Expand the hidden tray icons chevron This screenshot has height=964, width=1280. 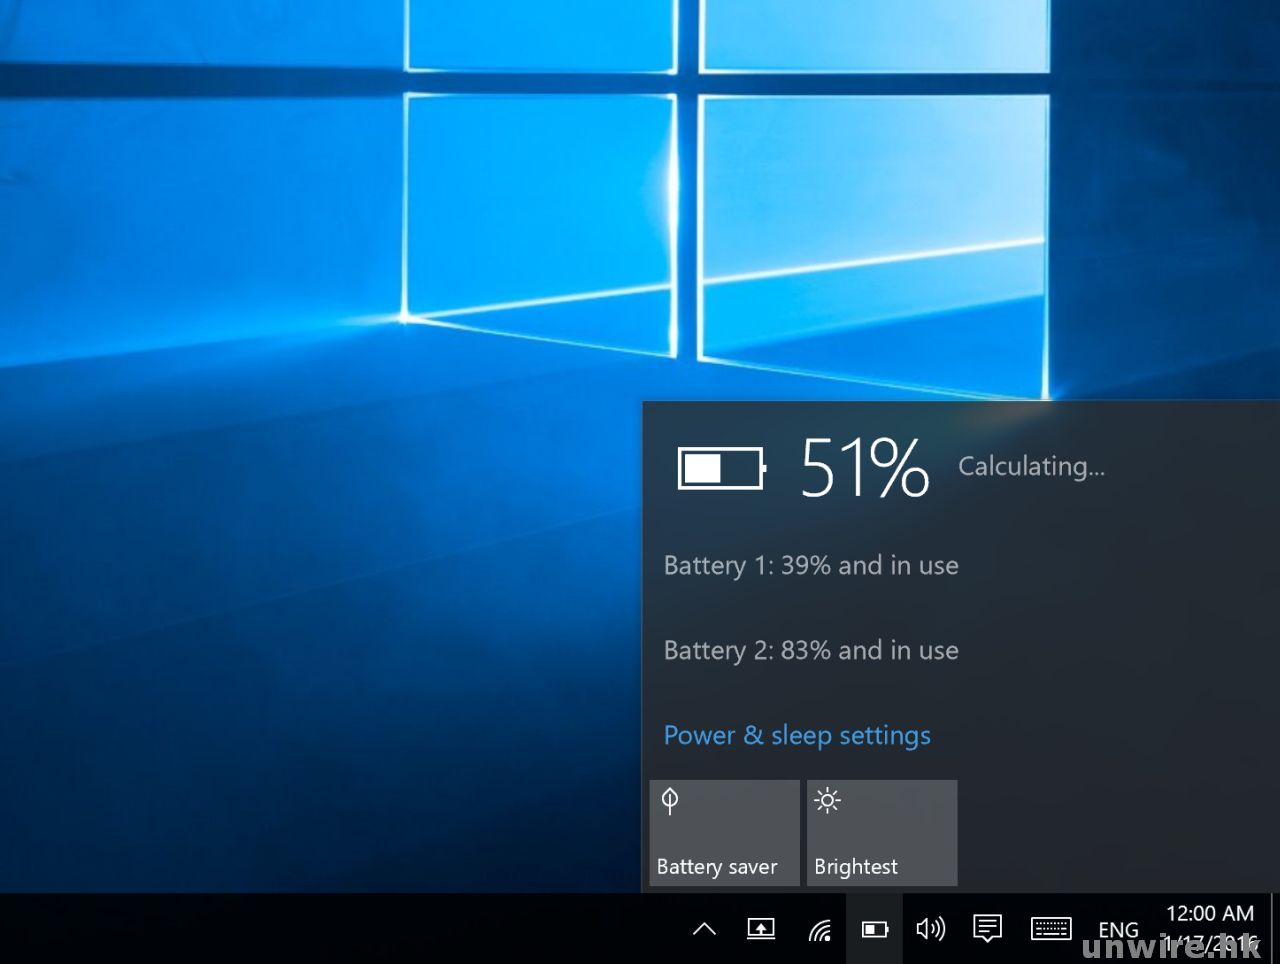click(704, 929)
